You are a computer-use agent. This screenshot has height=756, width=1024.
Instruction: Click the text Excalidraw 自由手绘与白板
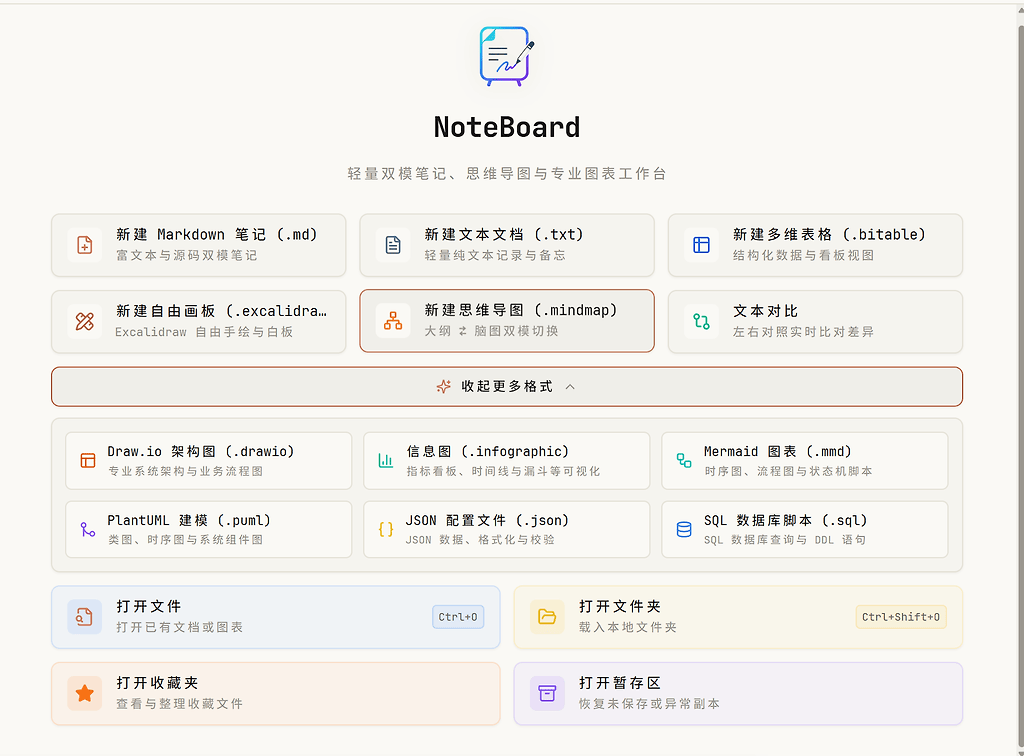click(x=204, y=332)
